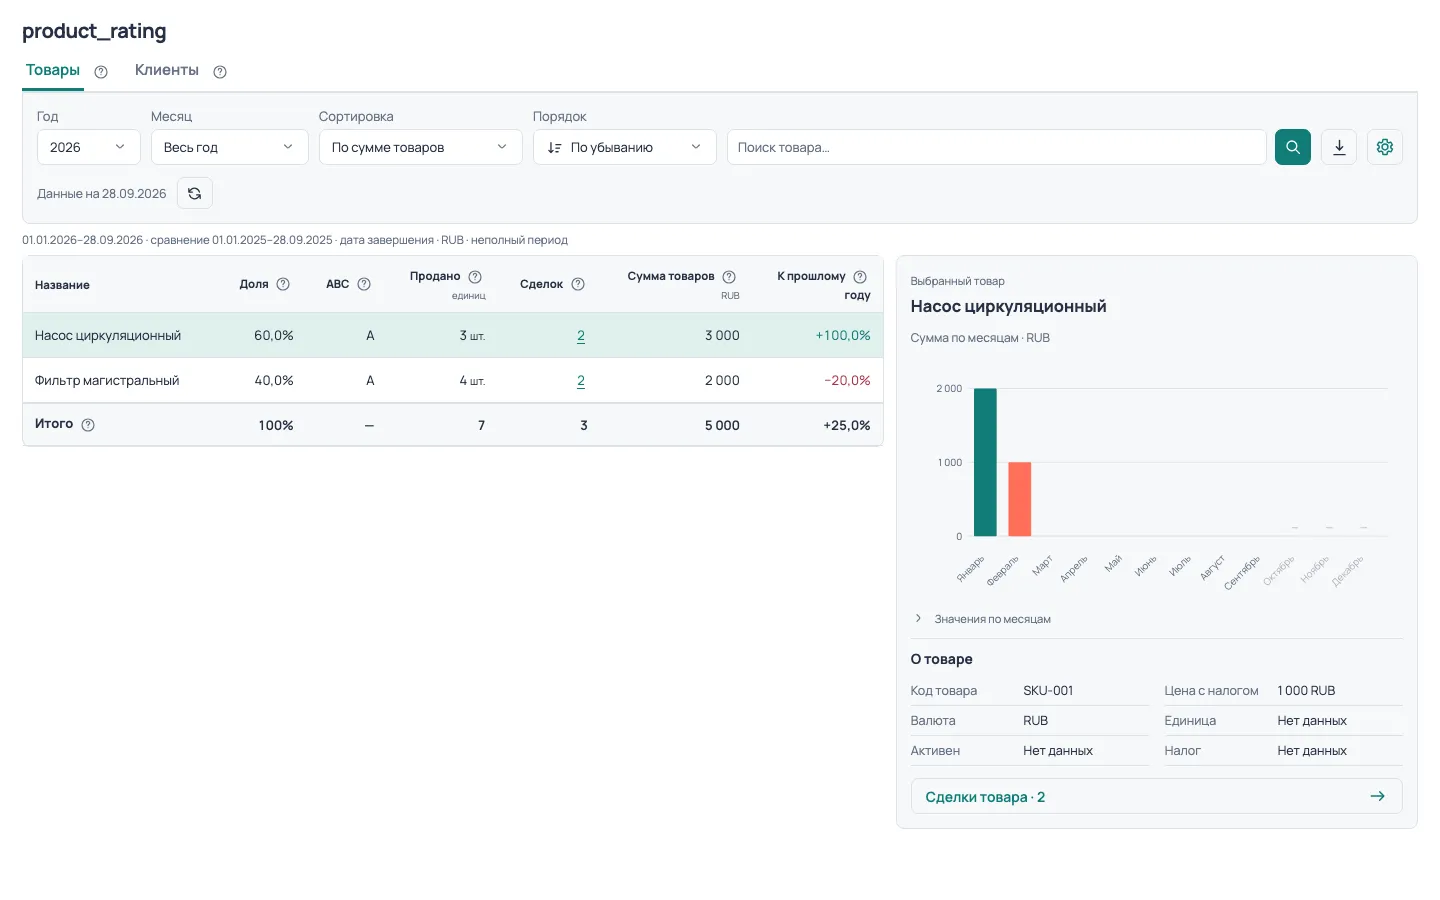This screenshot has width=1440, height=900.
Task: Open deals link 2 for Фильтр магистральный
Action: pos(581,381)
